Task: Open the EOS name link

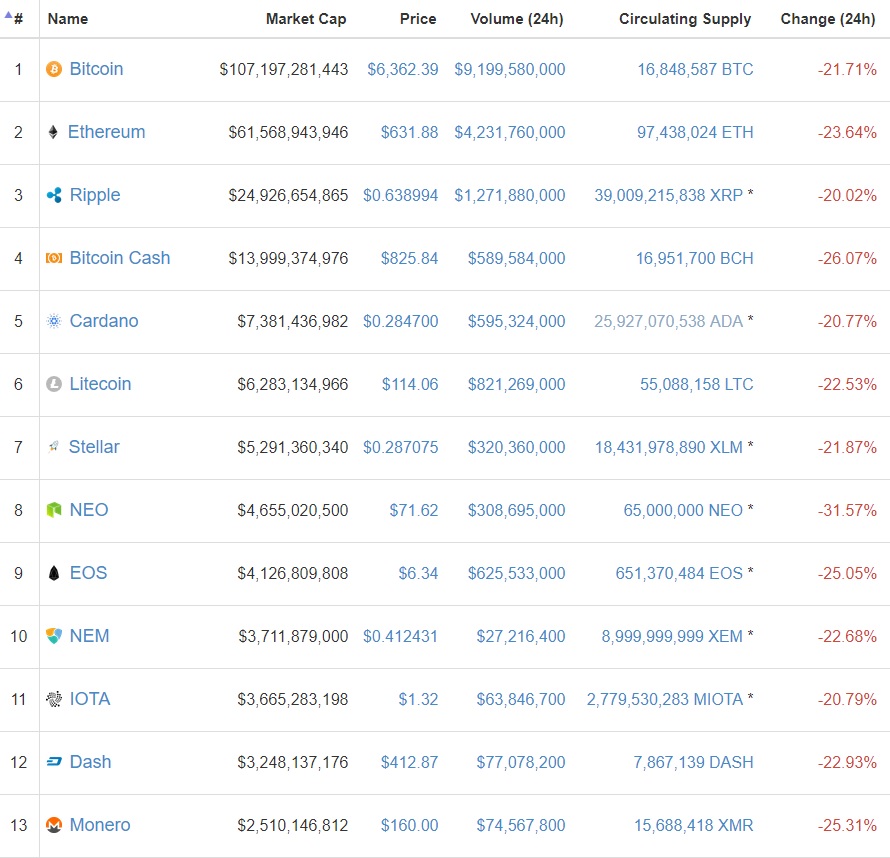Action: pyautogui.click(x=89, y=573)
